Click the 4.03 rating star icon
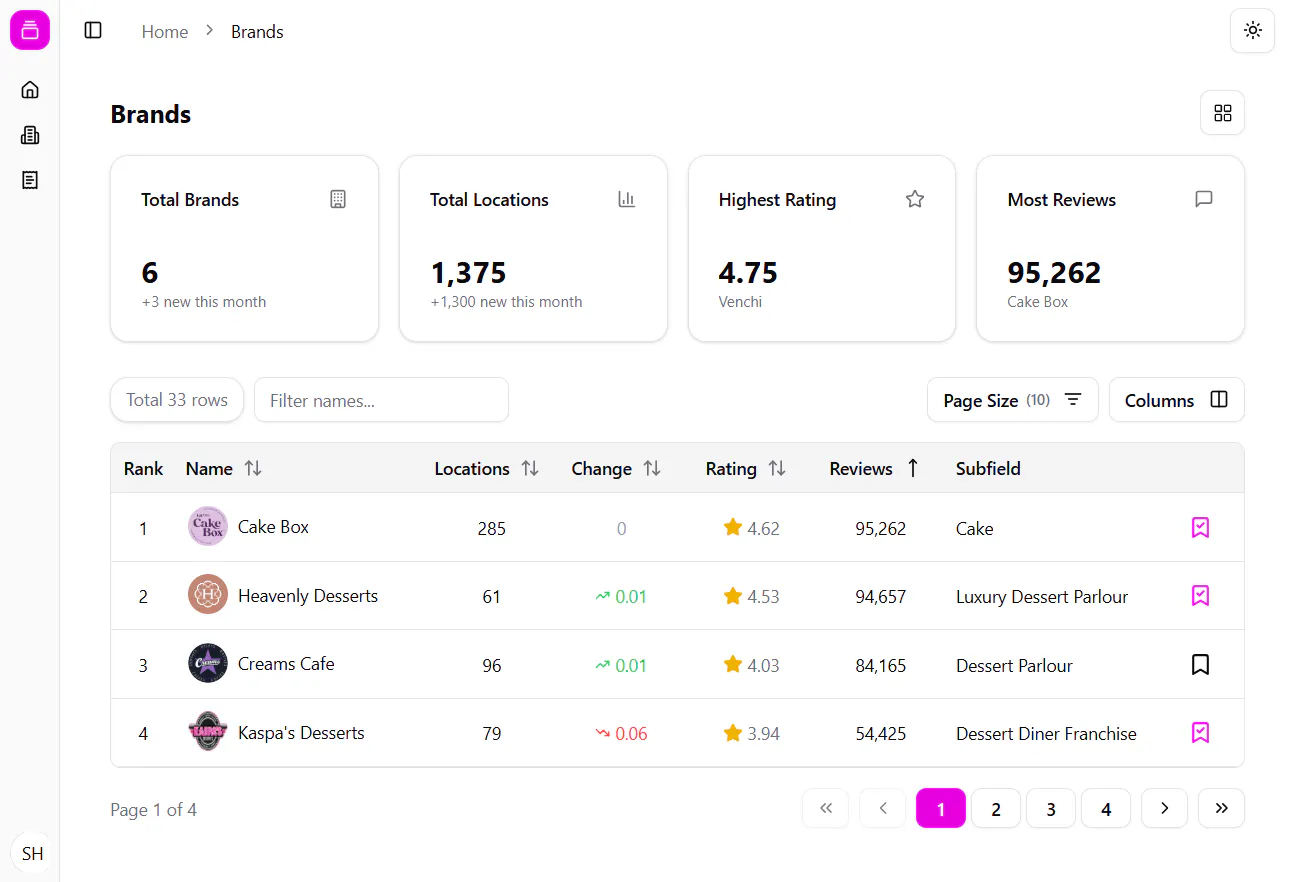This screenshot has width=1295, height=882. tap(733, 664)
